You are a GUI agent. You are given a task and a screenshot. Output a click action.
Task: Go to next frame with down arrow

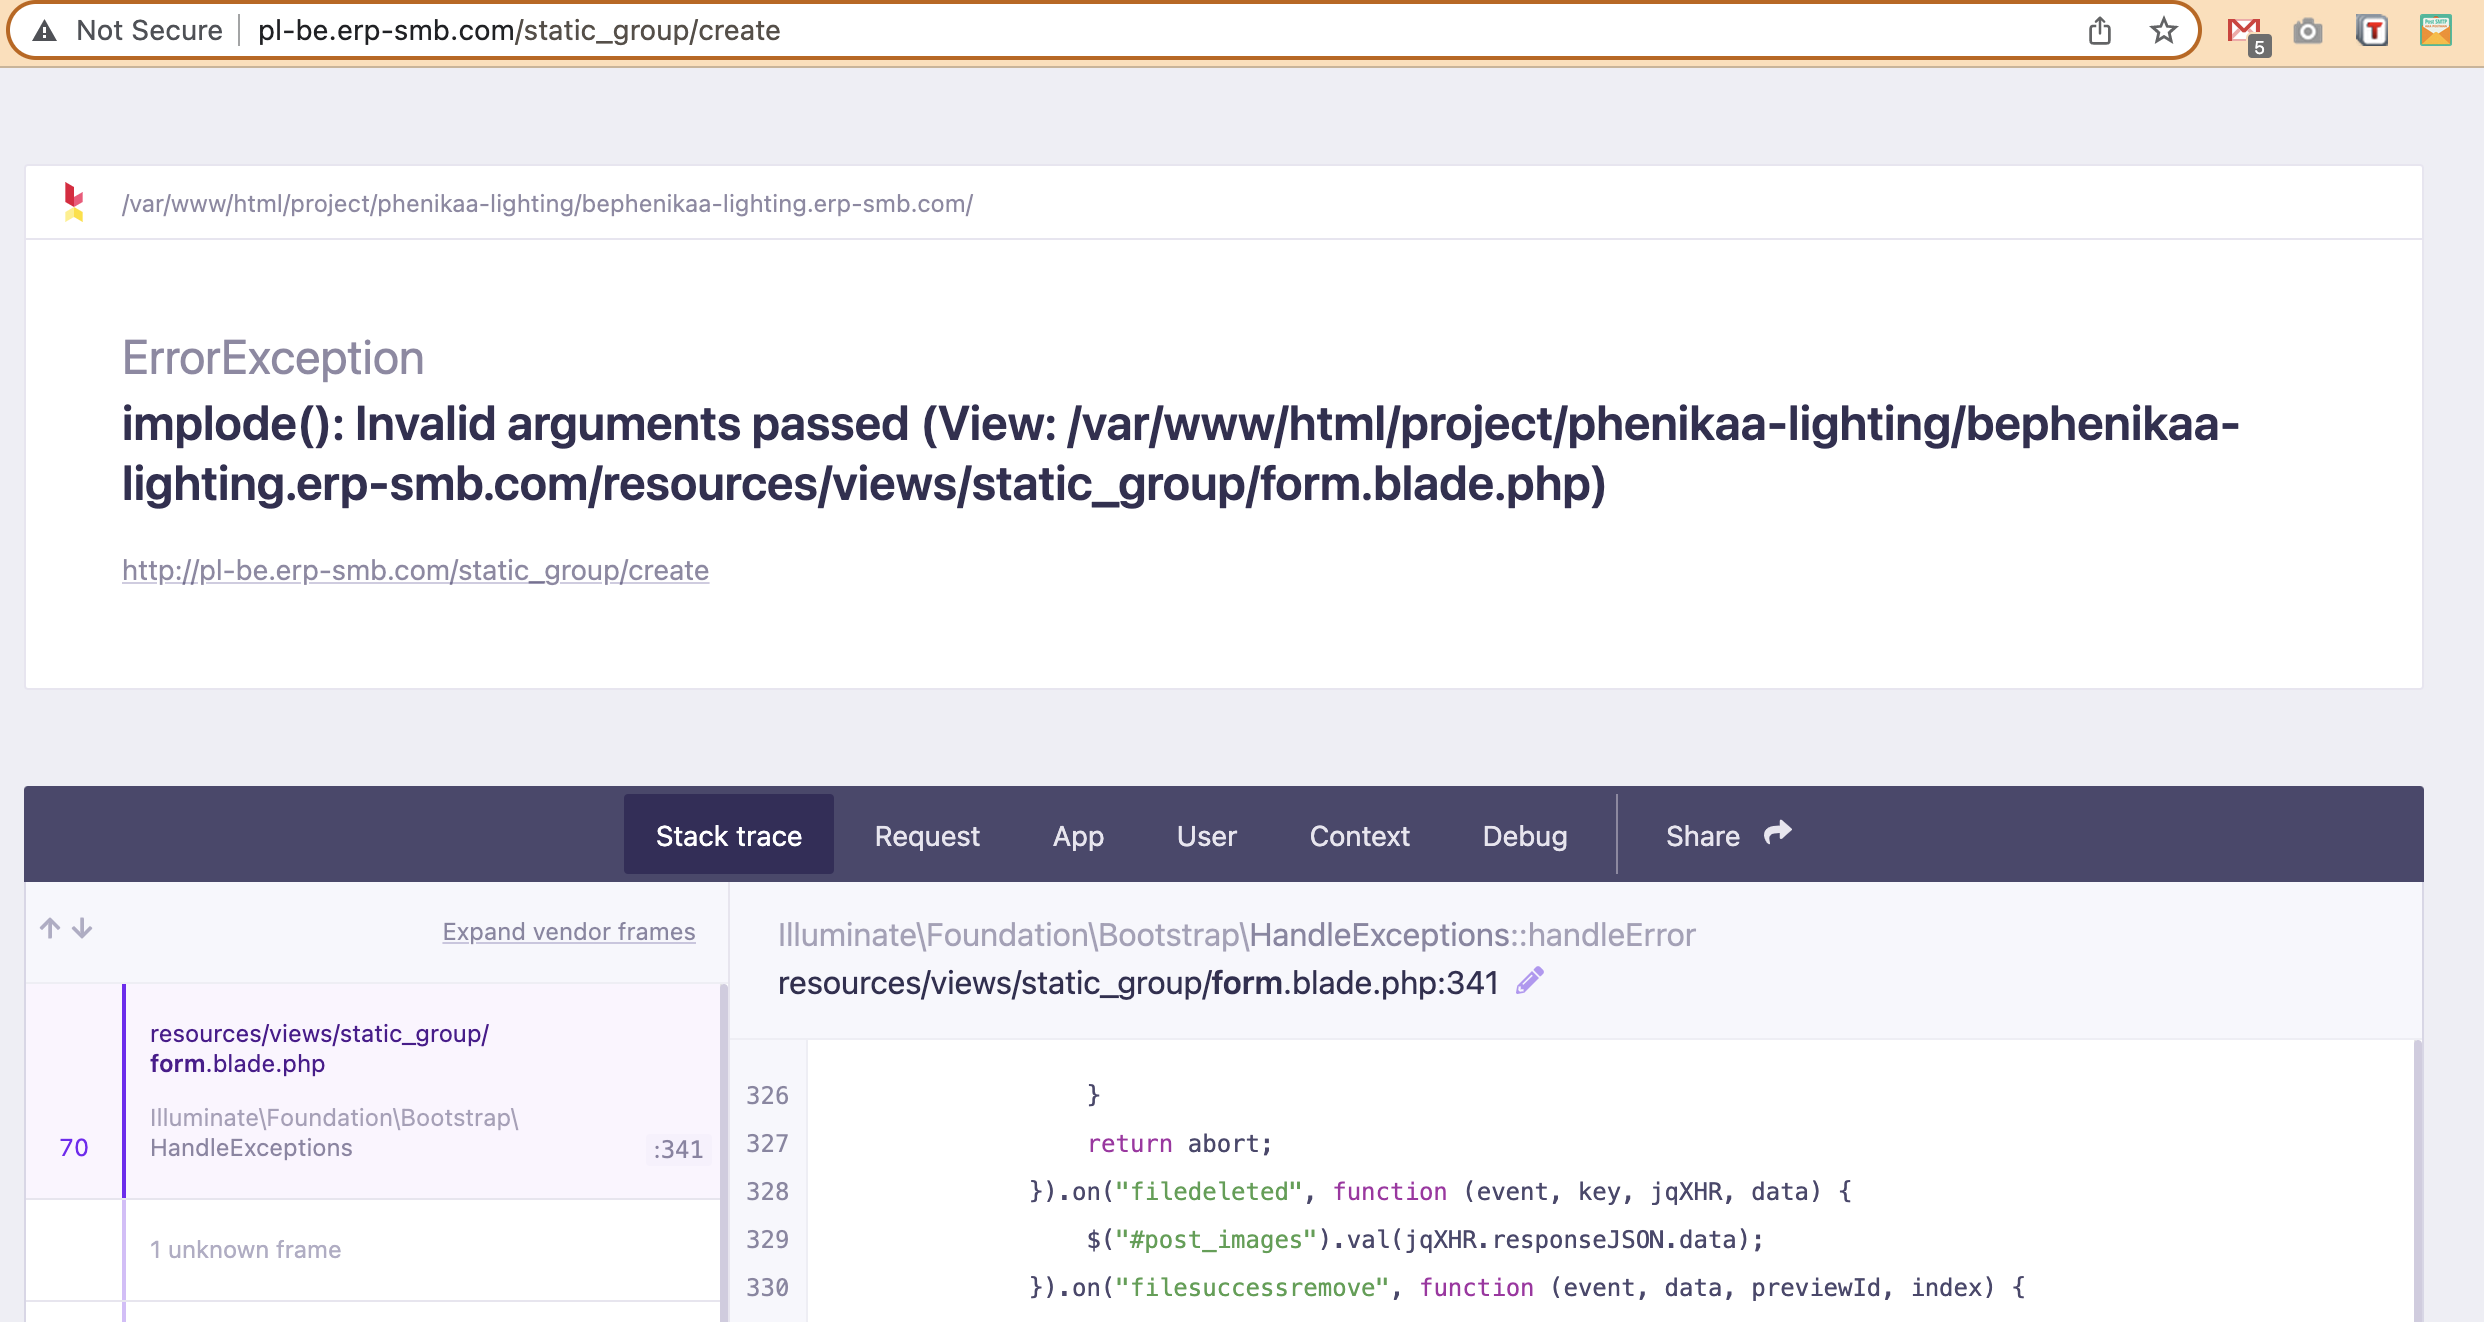tap(83, 928)
